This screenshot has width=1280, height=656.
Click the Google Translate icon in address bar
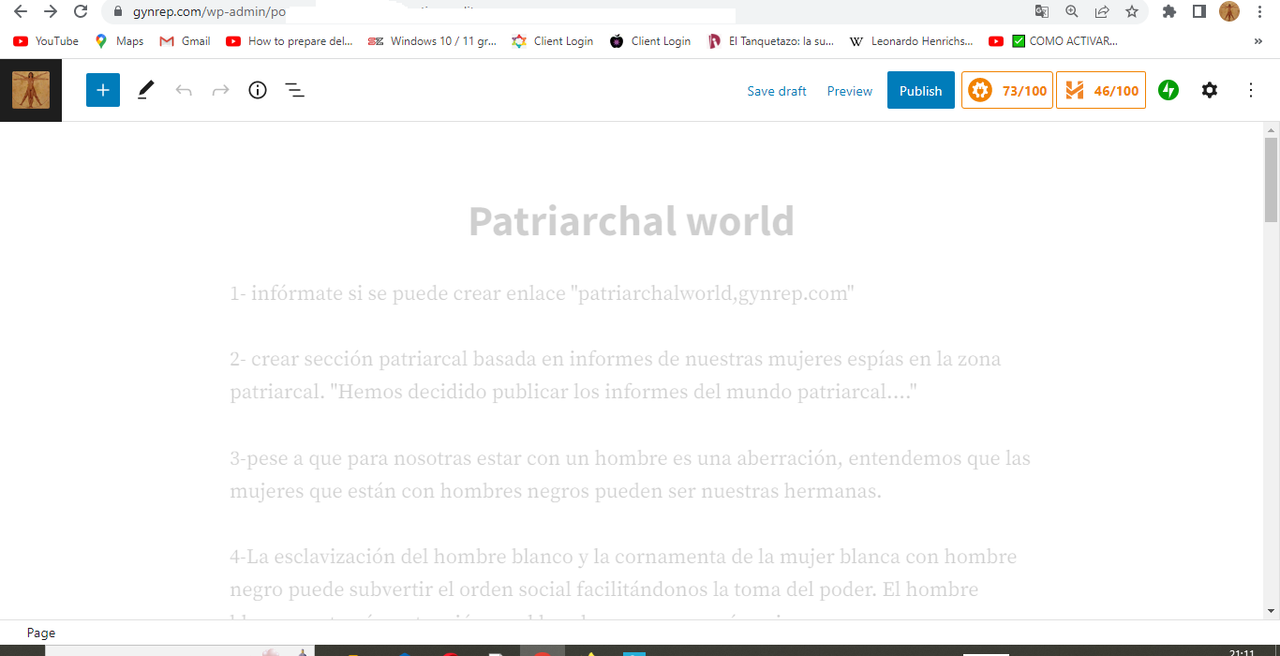(x=1042, y=12)
